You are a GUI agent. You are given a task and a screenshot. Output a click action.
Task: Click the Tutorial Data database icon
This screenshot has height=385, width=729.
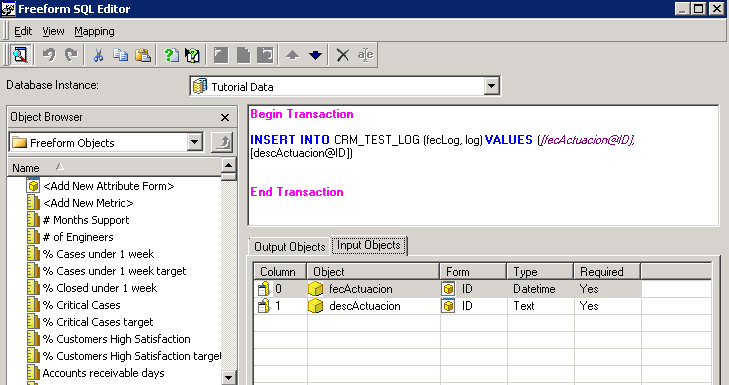tap(200, 86)
